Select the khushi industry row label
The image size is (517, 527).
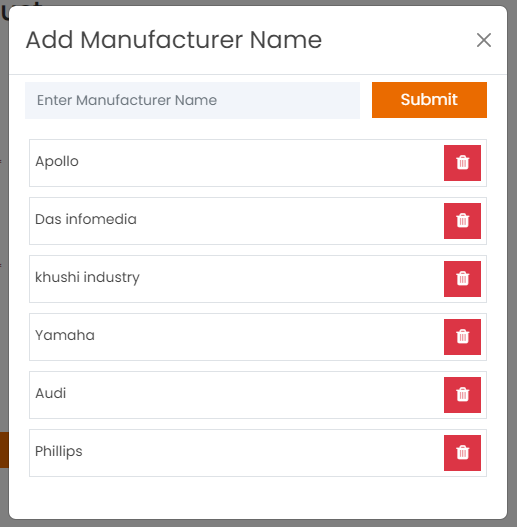(87, 278)
